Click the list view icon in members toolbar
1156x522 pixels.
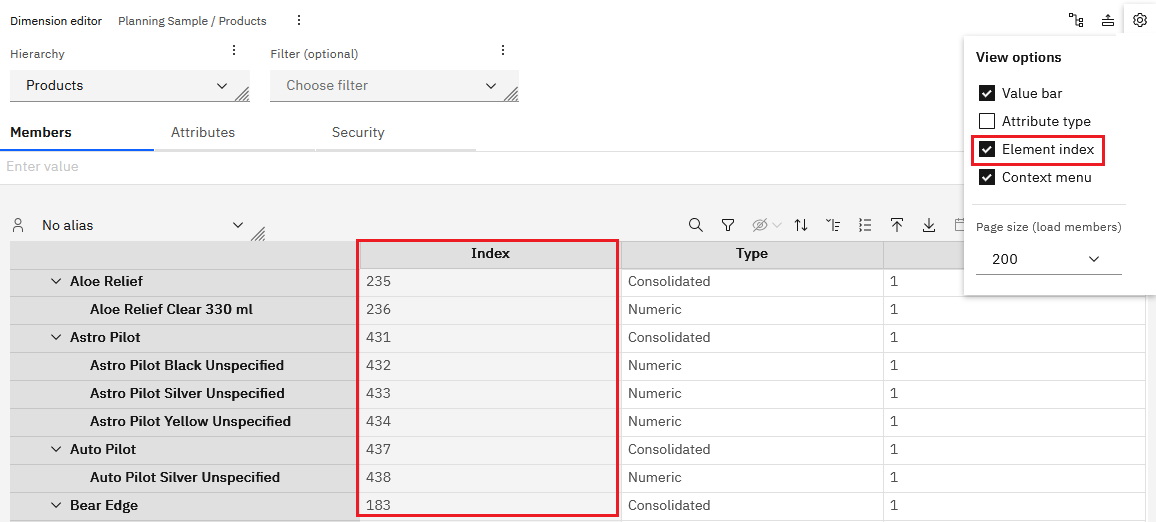(x=866, y=225)
